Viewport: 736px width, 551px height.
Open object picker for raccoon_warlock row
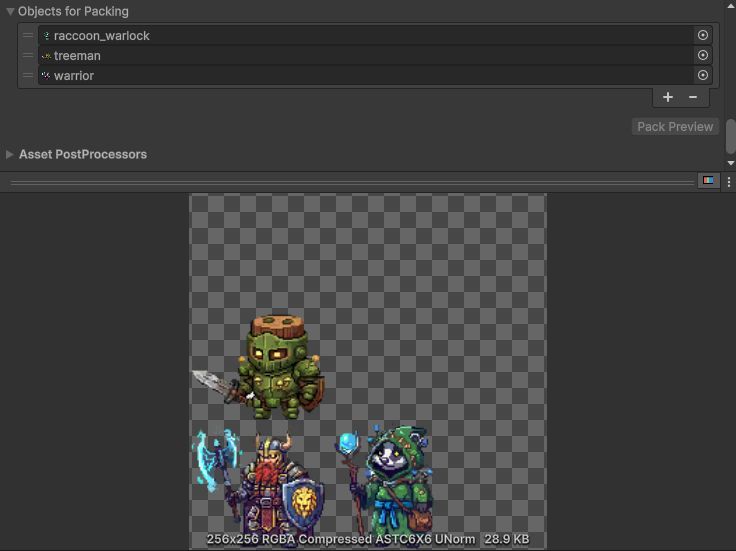[x=703, y=35]
